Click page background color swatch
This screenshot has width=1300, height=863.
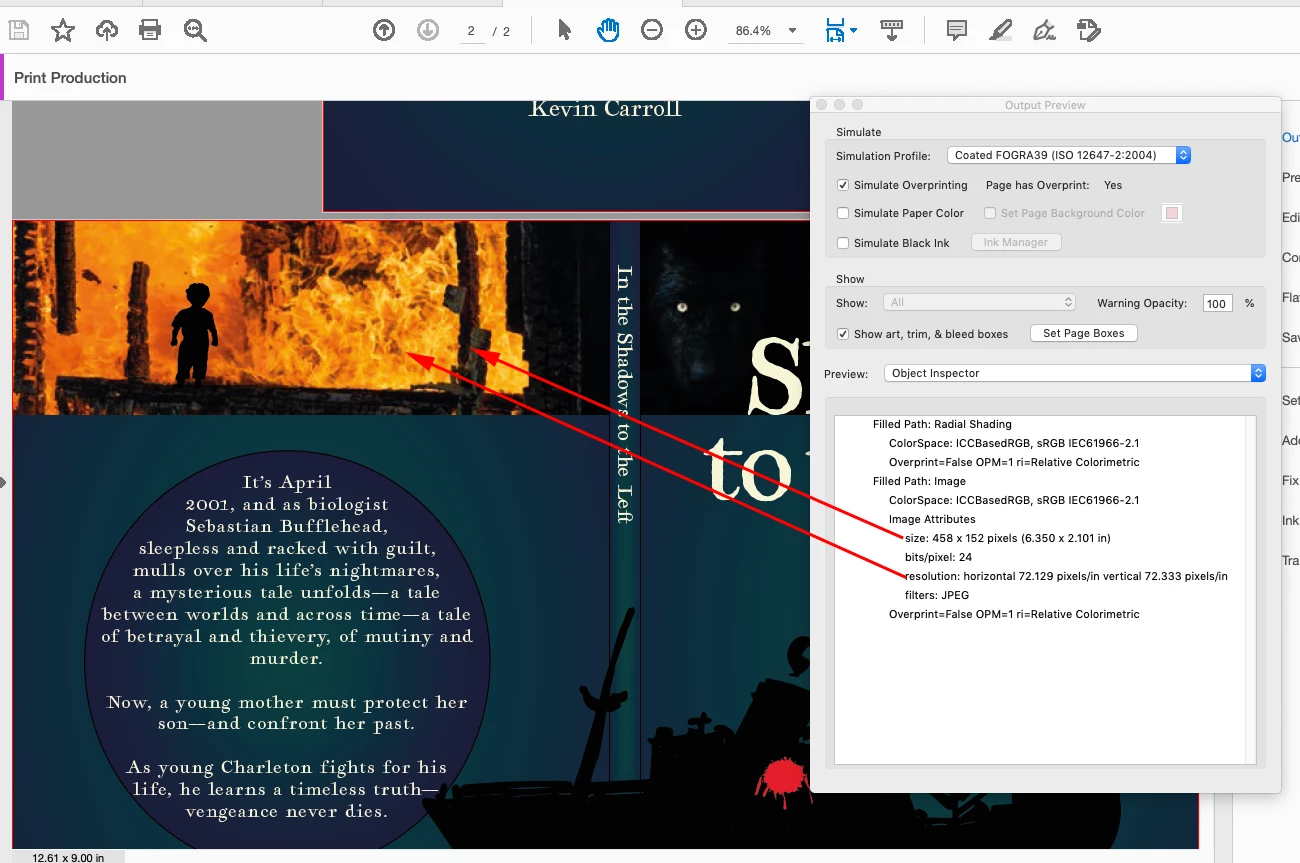1172,213
